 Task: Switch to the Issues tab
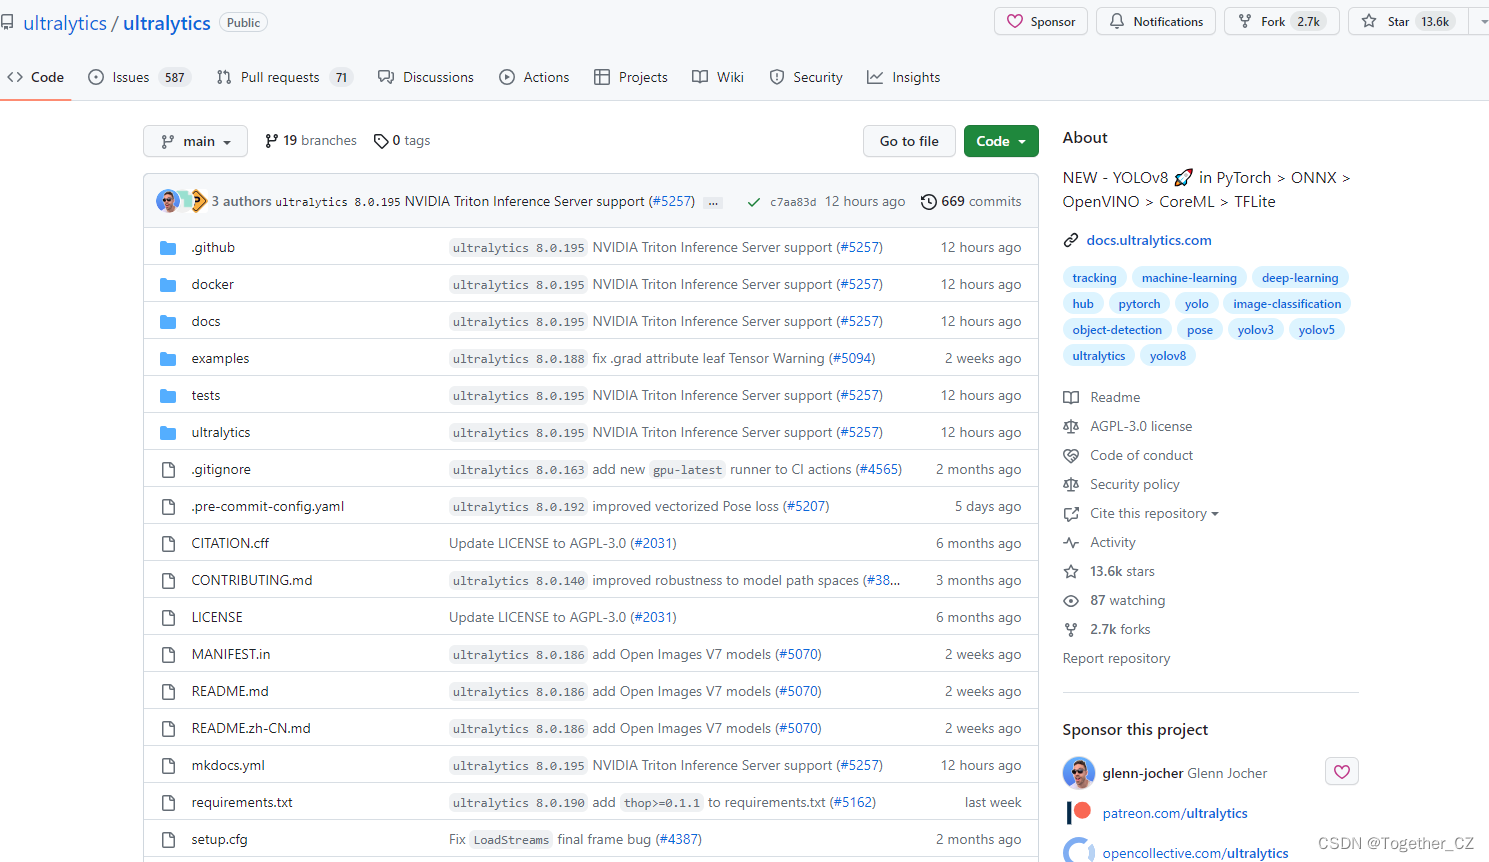click(138, 77)
